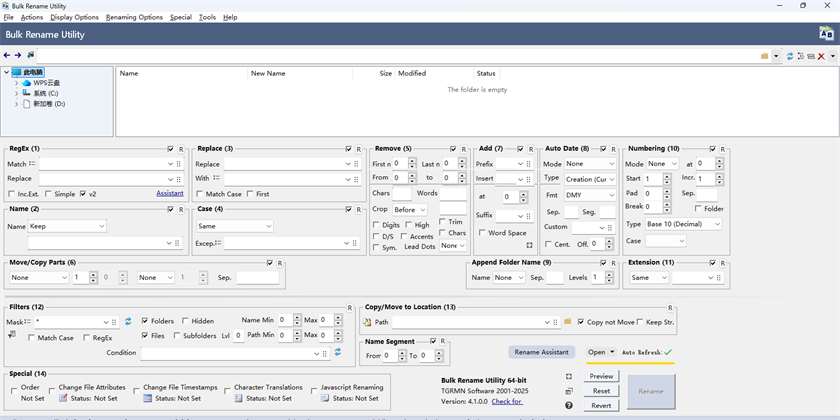Image resolution: width=840 pixels, height=420 pixels.
Task: Click the Preview button
Action: [601, 376]
